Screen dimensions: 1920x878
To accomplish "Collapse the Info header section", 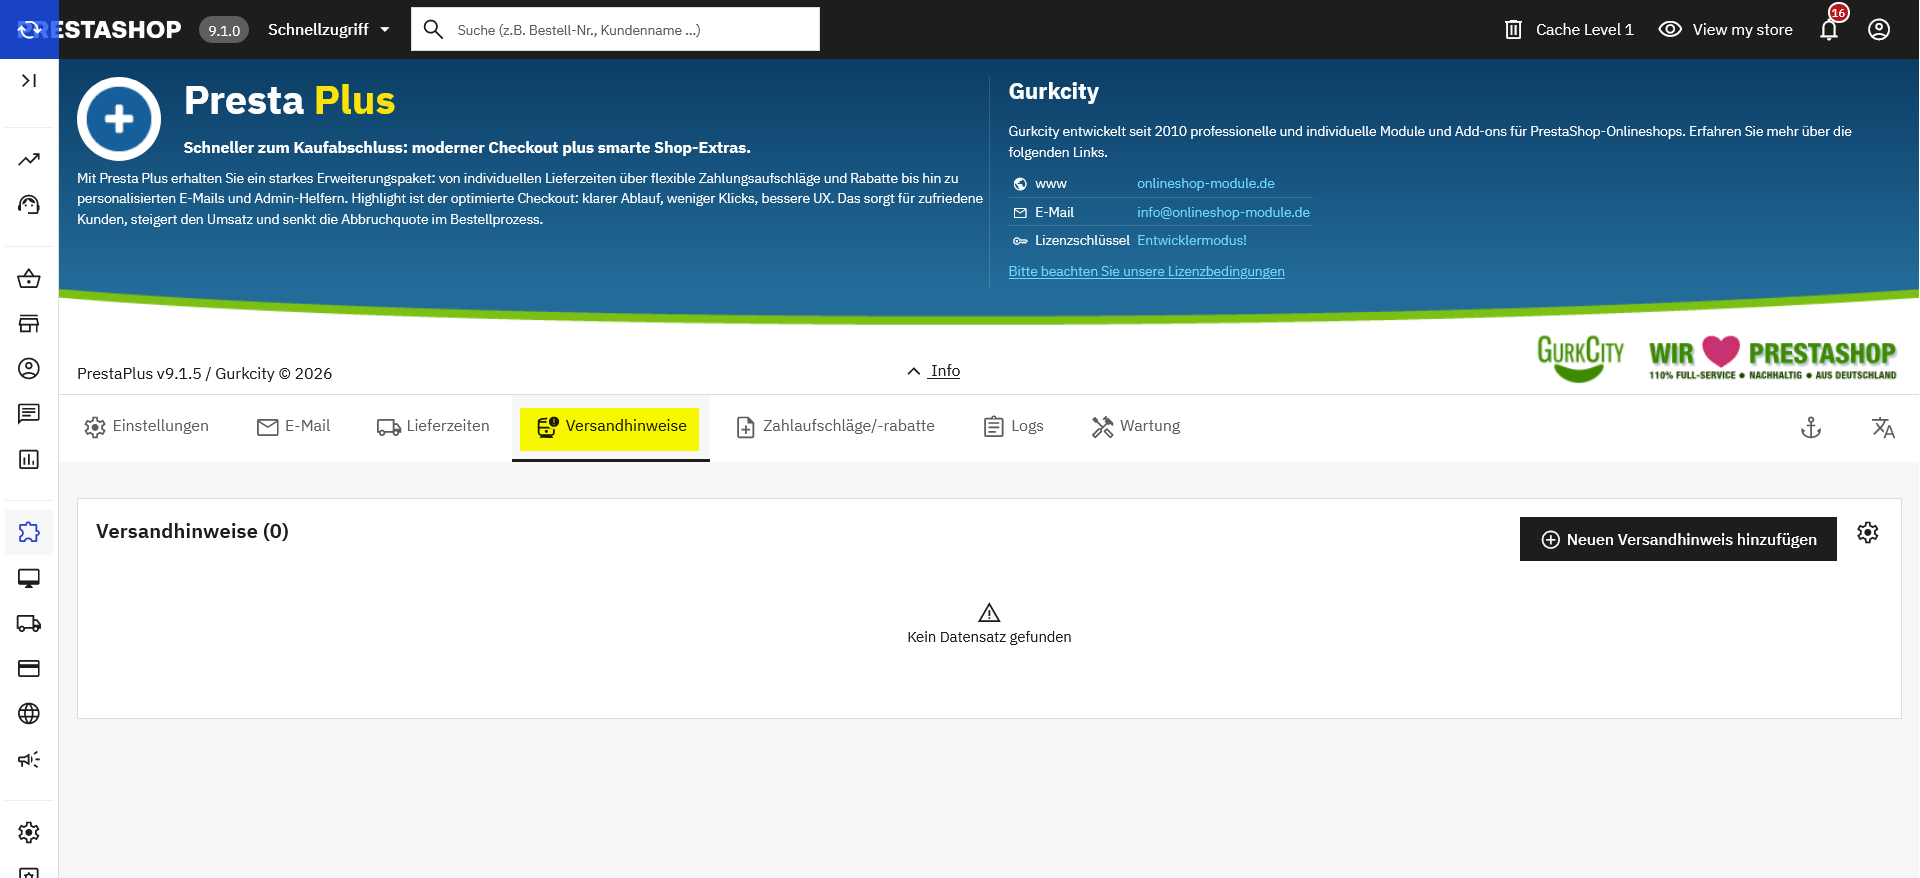I will pos(933,371).
